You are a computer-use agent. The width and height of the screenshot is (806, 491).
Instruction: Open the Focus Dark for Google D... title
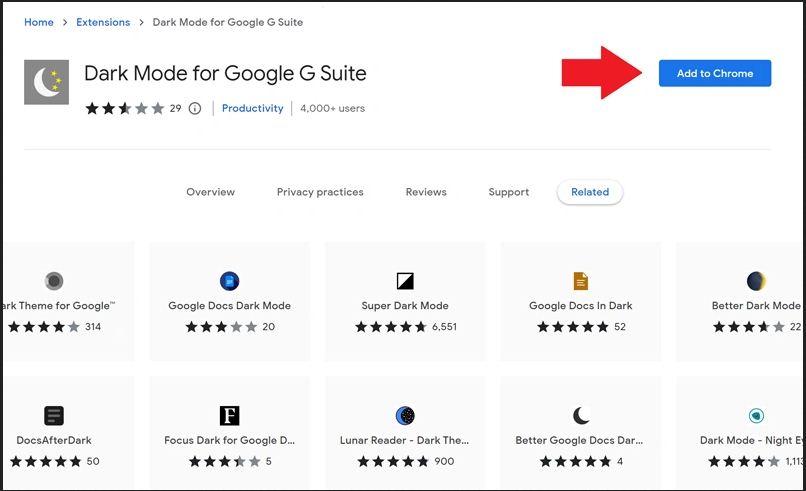[229, 440]
